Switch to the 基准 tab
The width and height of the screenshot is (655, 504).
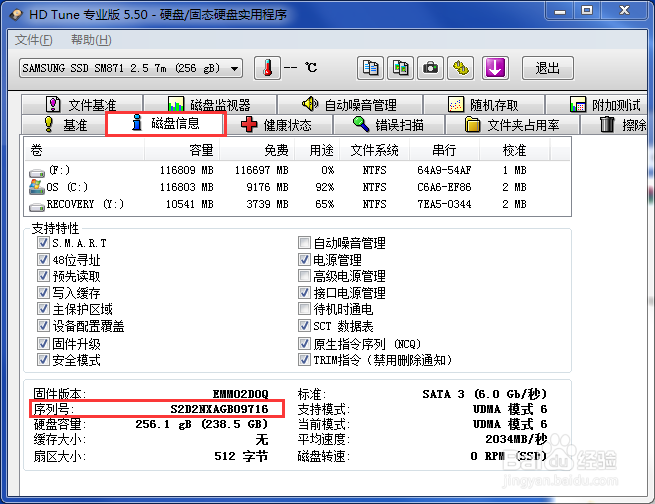tap(64, 124)
